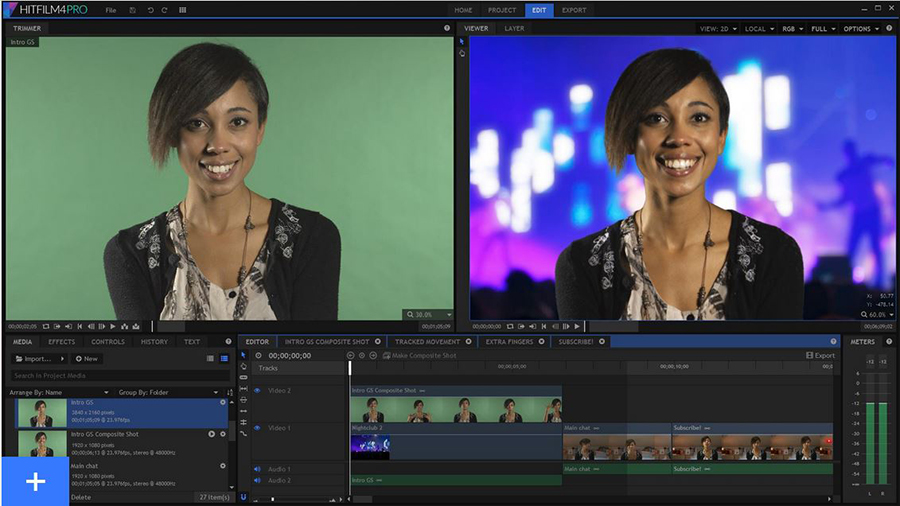
Task: Click the Save icon in the title bar
Action: (x=133, y=10)
